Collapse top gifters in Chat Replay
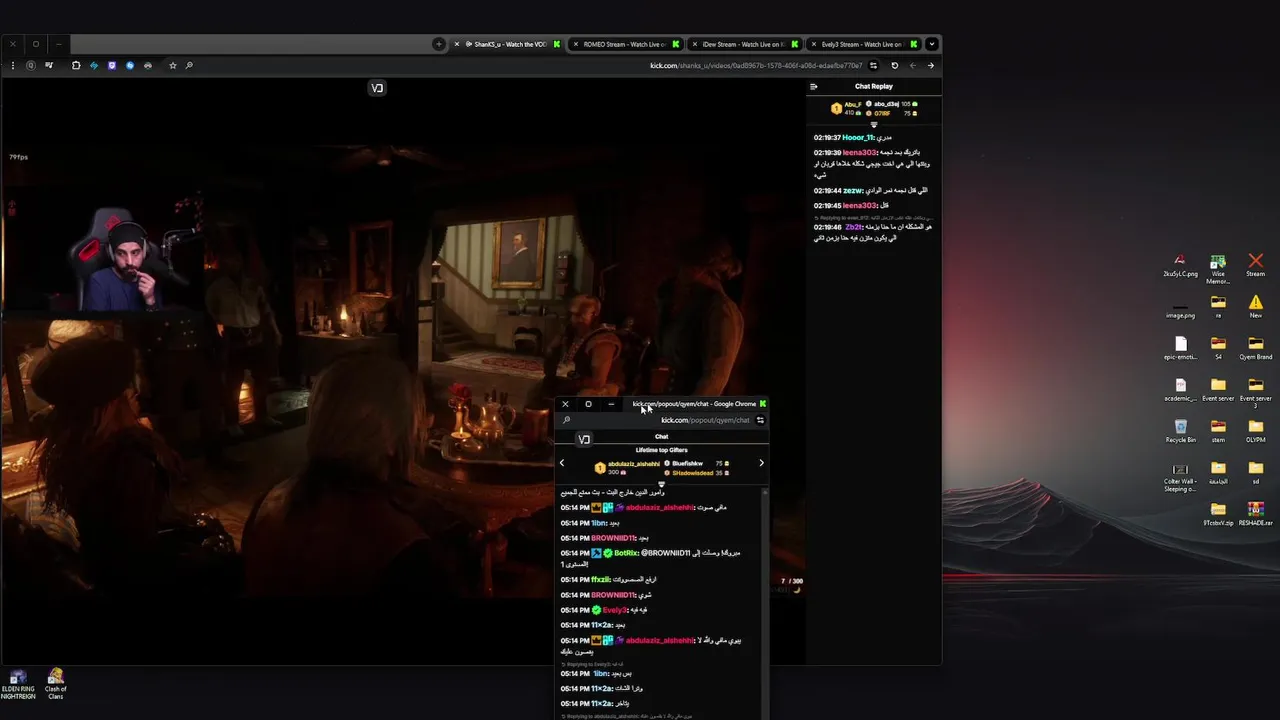The image size is (1280, 720). [x=874, y=124]
